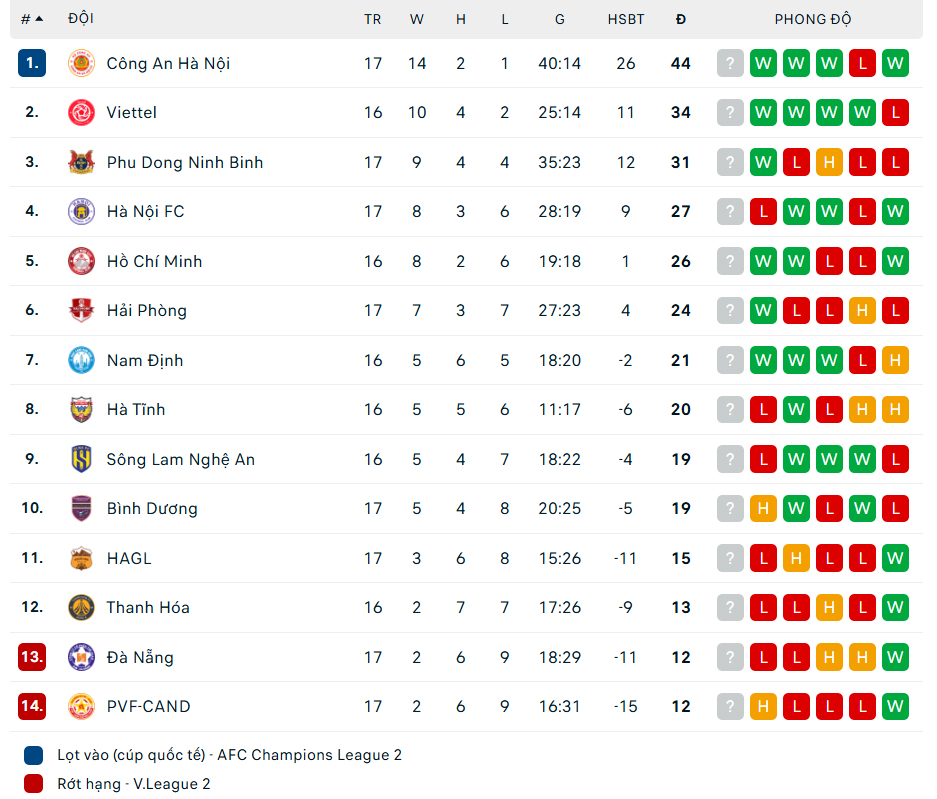Open the Sông Lam Nghệ An crest

(x=81, y=459)
